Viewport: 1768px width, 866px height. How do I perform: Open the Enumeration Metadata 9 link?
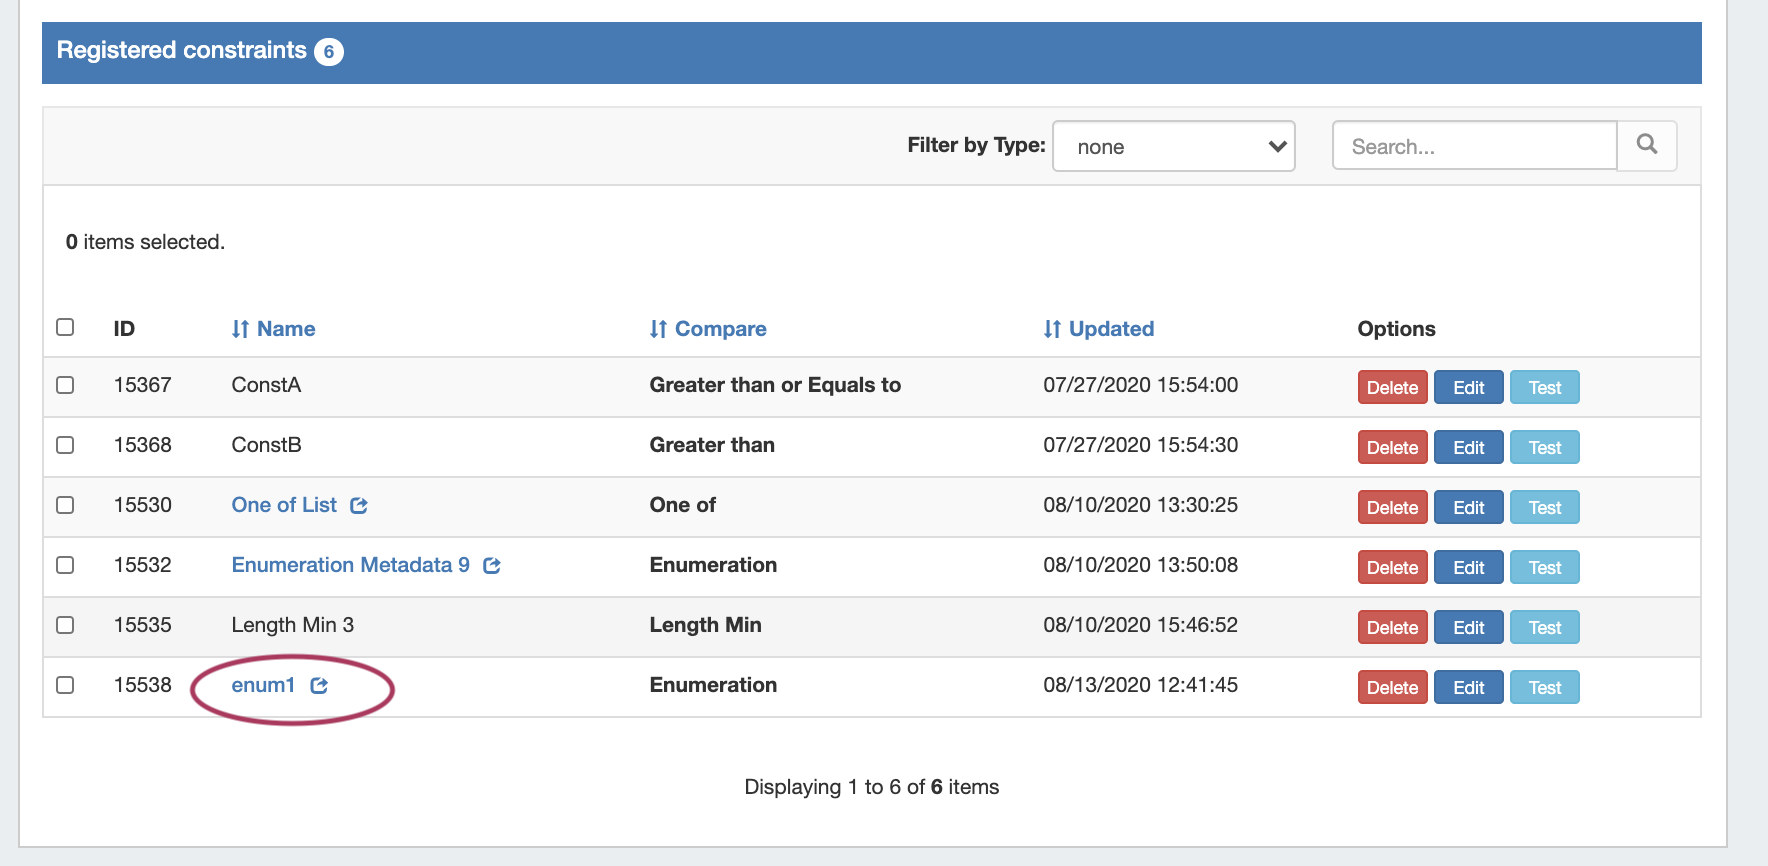click(350, 565)
